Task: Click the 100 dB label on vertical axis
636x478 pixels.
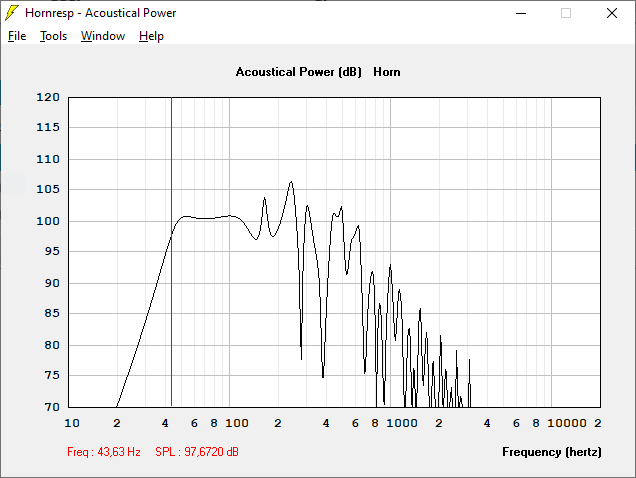Action: (48, 221)
